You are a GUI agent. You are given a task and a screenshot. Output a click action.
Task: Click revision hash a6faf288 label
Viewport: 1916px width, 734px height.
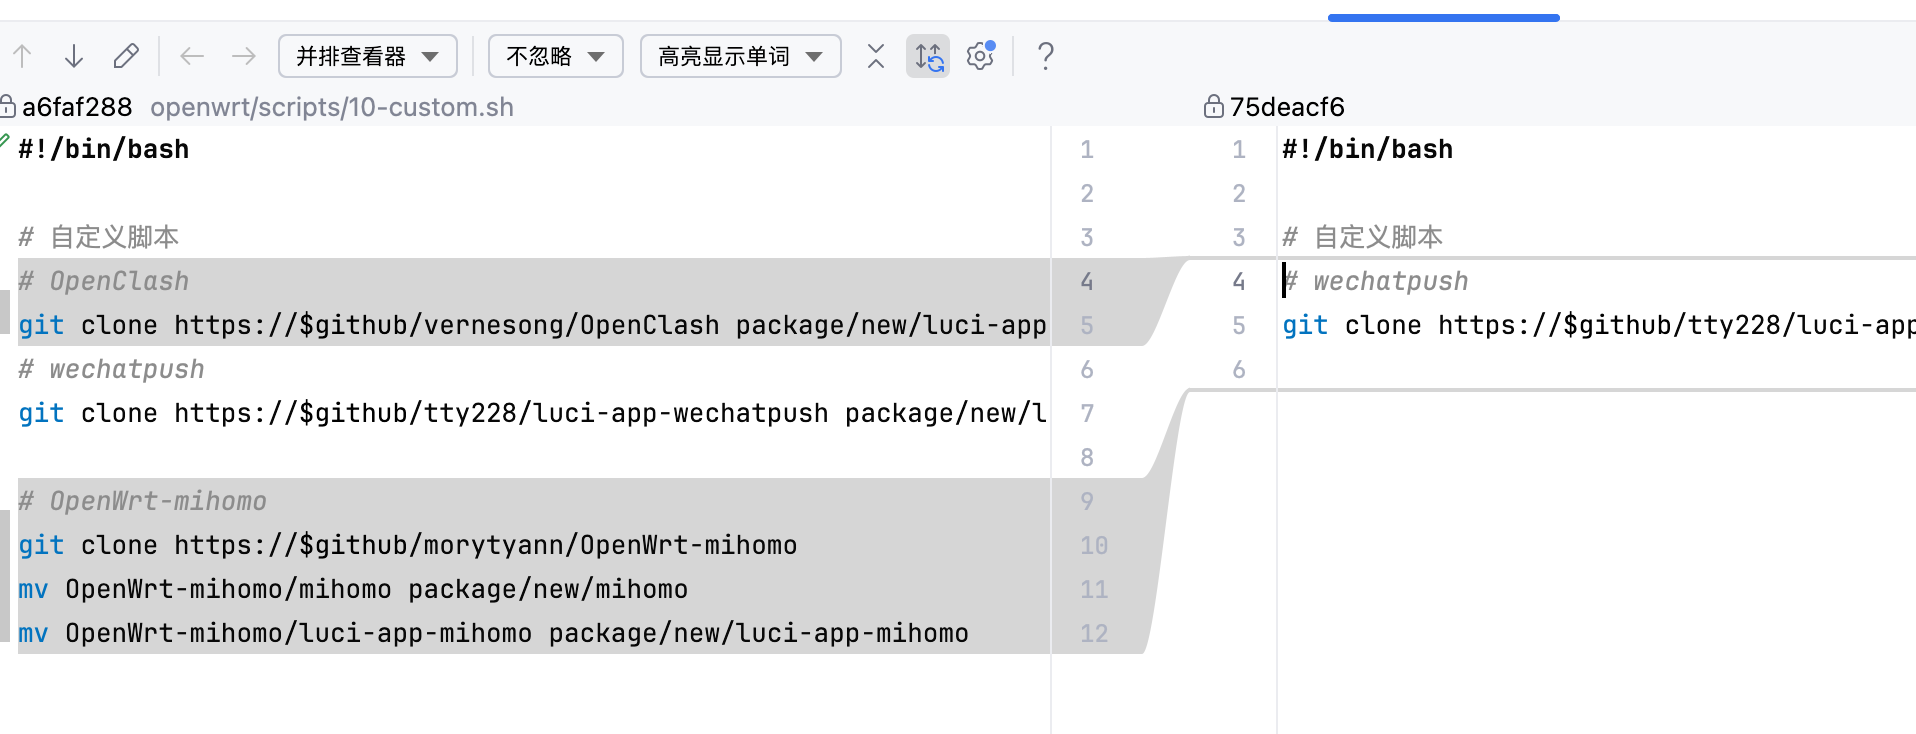(77, 107)
